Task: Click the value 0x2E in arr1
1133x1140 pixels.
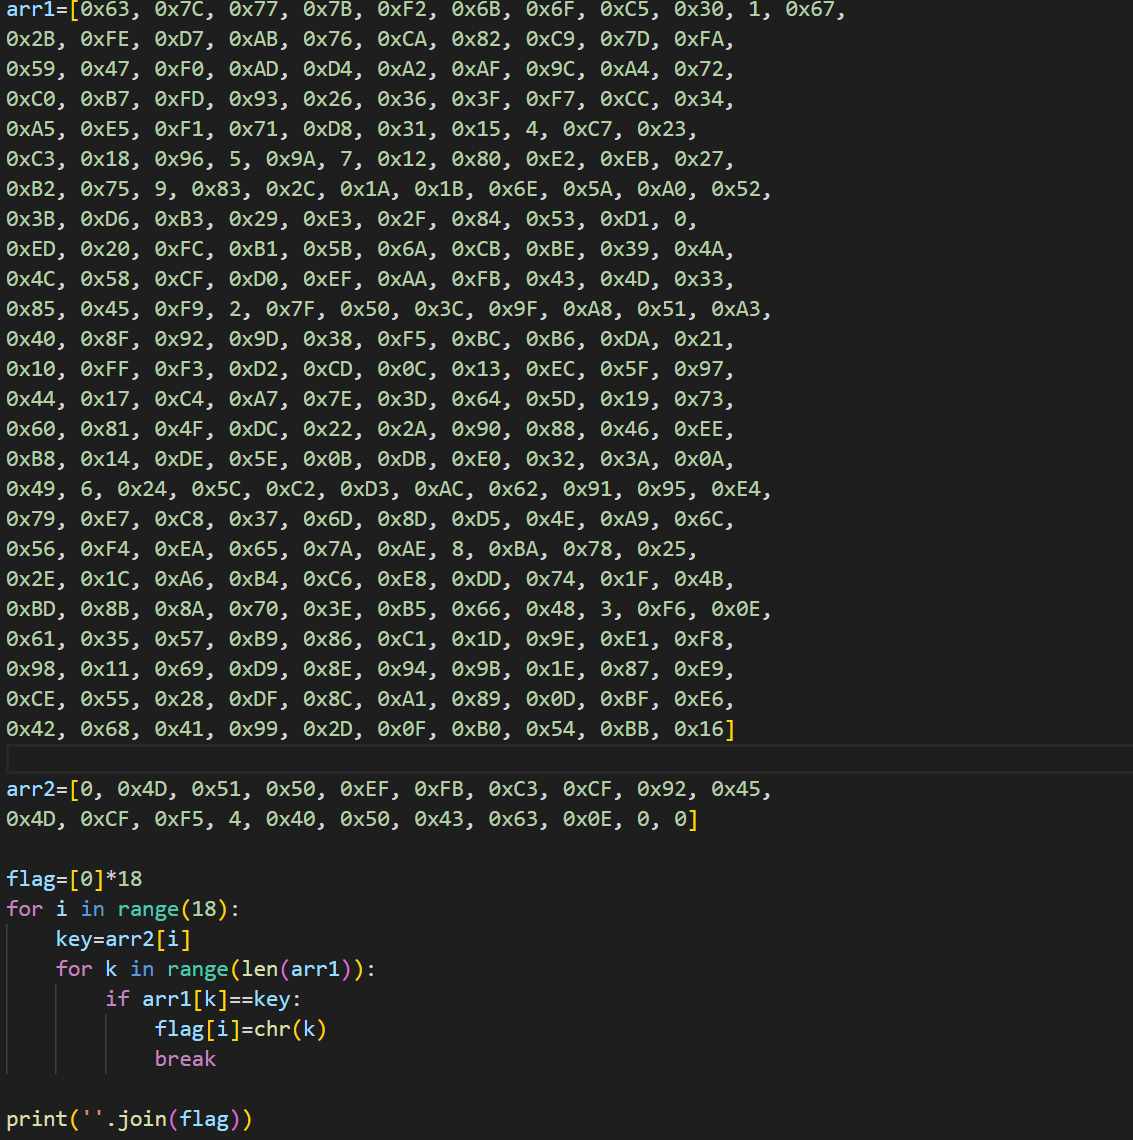Action: pyautogui.click(x=31, y=579)
